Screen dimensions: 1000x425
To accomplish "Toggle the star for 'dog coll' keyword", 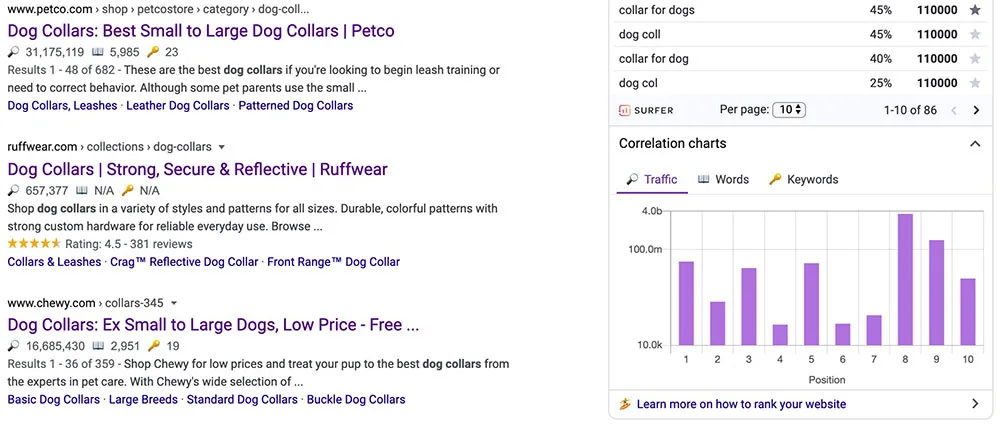I will [974, 34].
